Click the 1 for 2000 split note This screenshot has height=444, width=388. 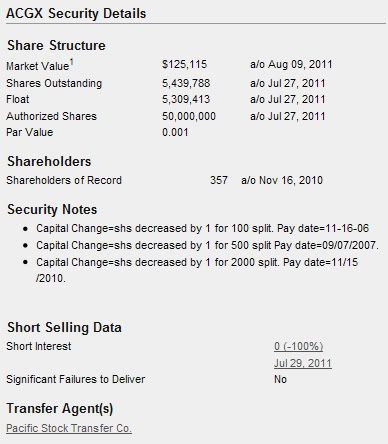coord(197,270)
